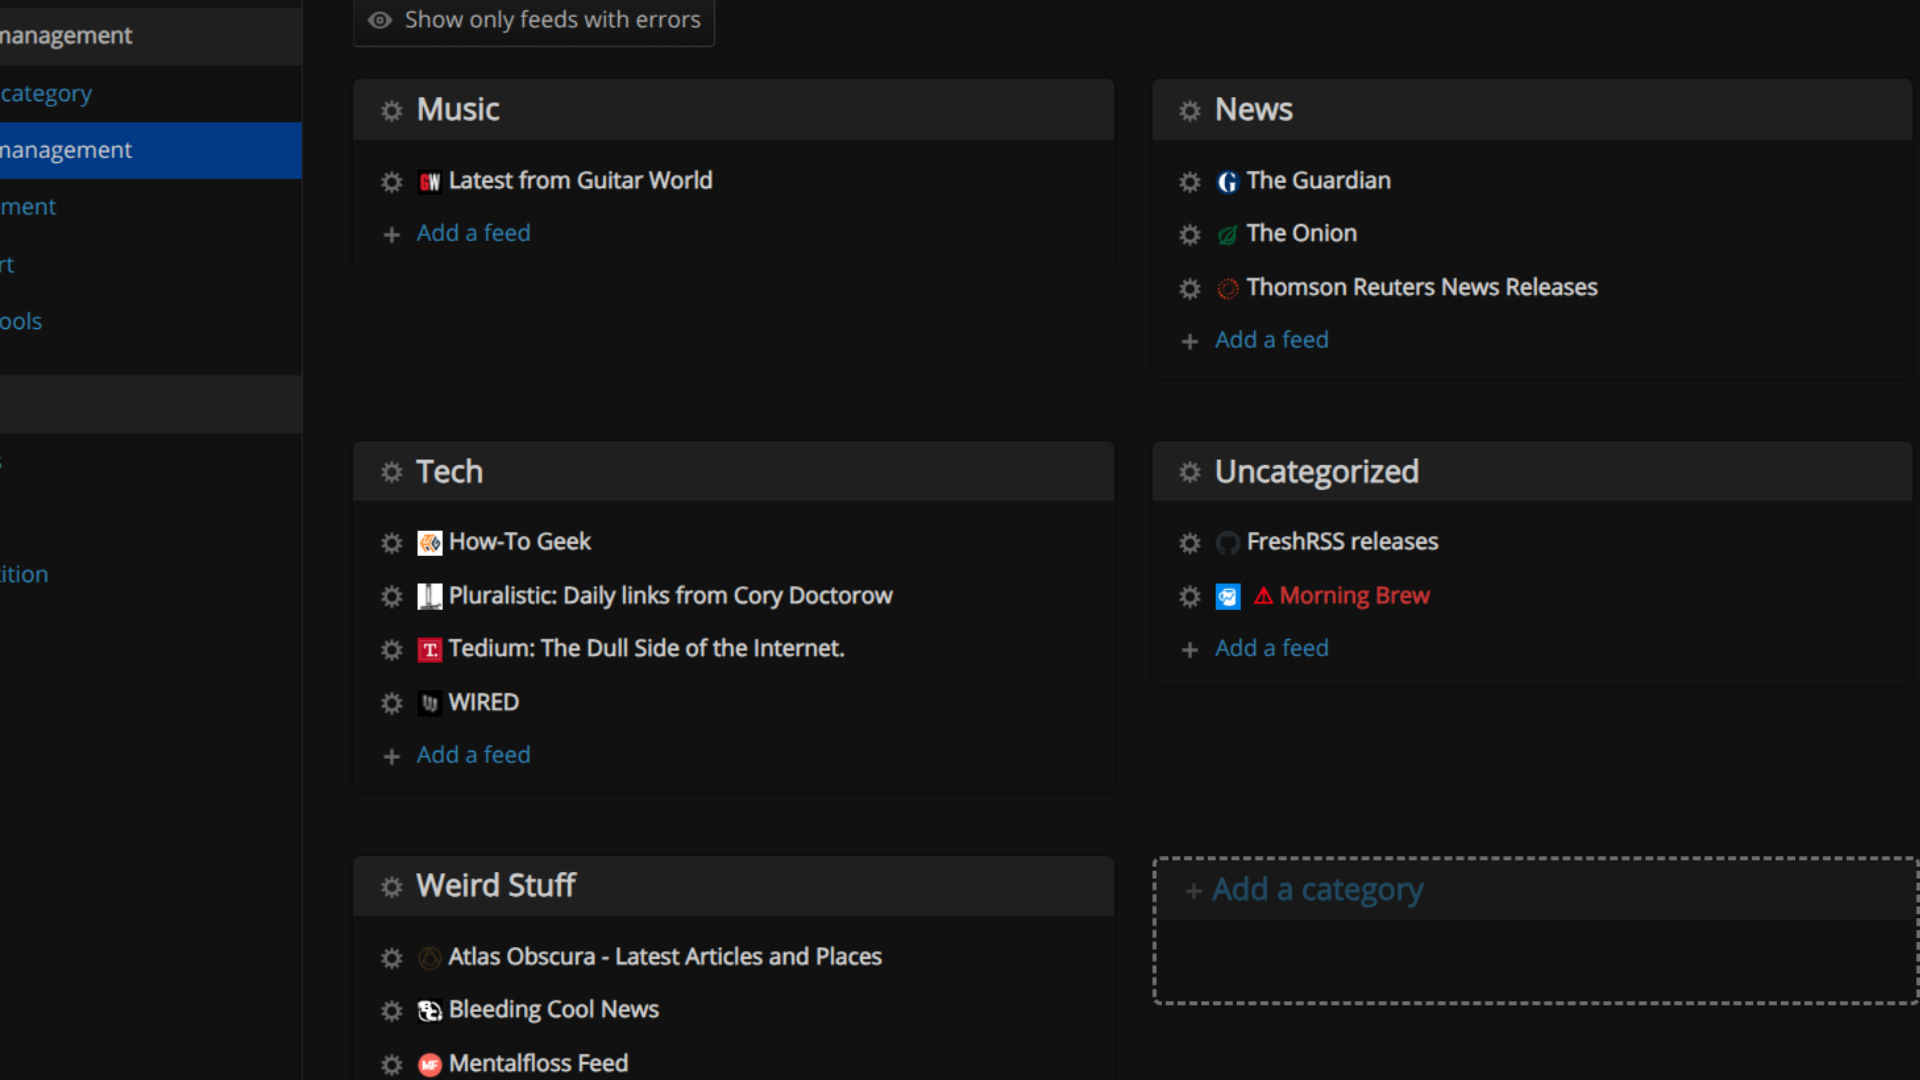Click gear icon beside The Guardian feed
Screen dimensions: 1920x1080
(1189, 182)
